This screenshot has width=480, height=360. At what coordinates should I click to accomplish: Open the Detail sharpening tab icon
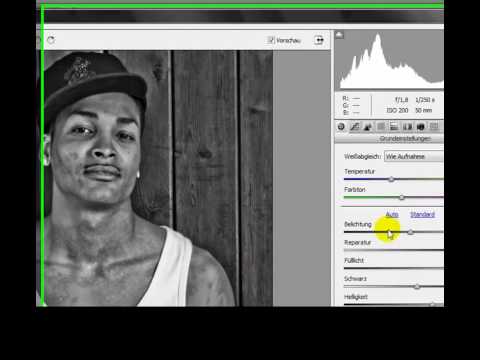[368, 127]
